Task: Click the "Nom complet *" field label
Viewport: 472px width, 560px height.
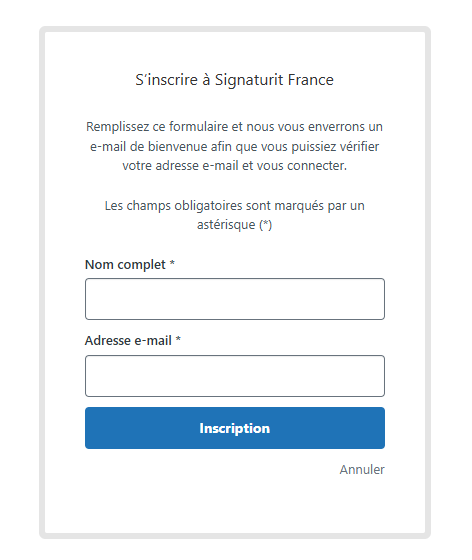Action: tap(130, 265)
